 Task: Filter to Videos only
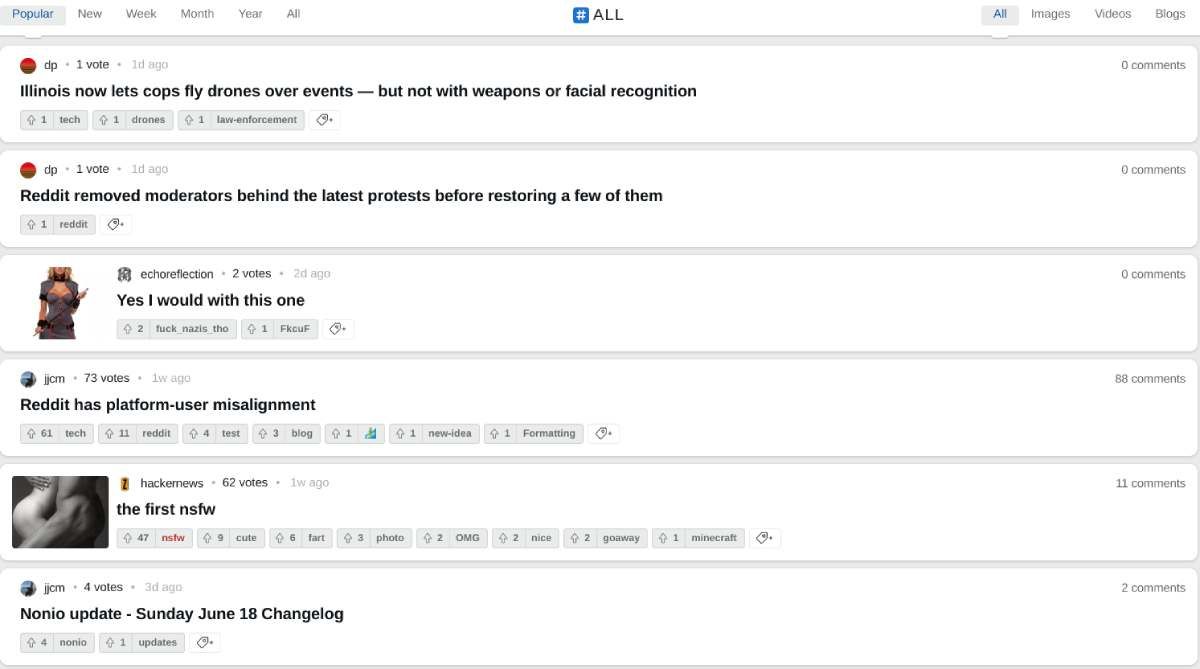tap(1113, 14)
